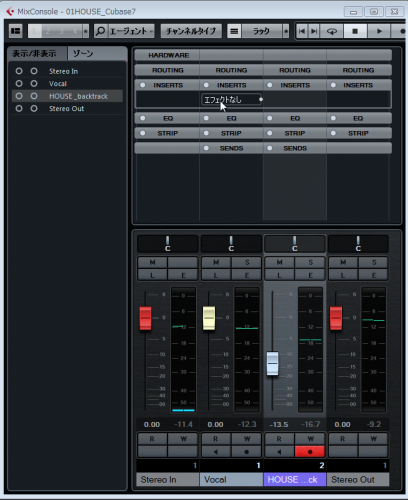Open Edit settings for Stereo In channel

[183, 275]
